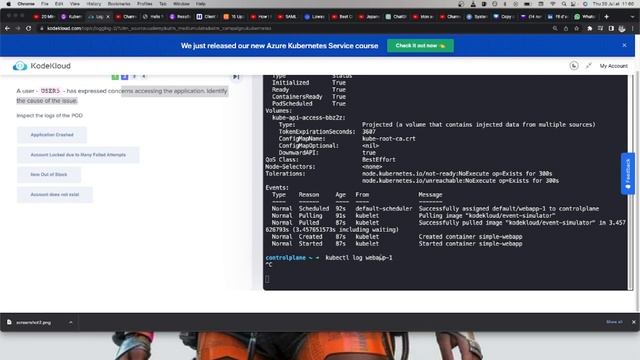640x360 pixels.
Task: Open the Edit menu
Action: click(x=59, y=4)
